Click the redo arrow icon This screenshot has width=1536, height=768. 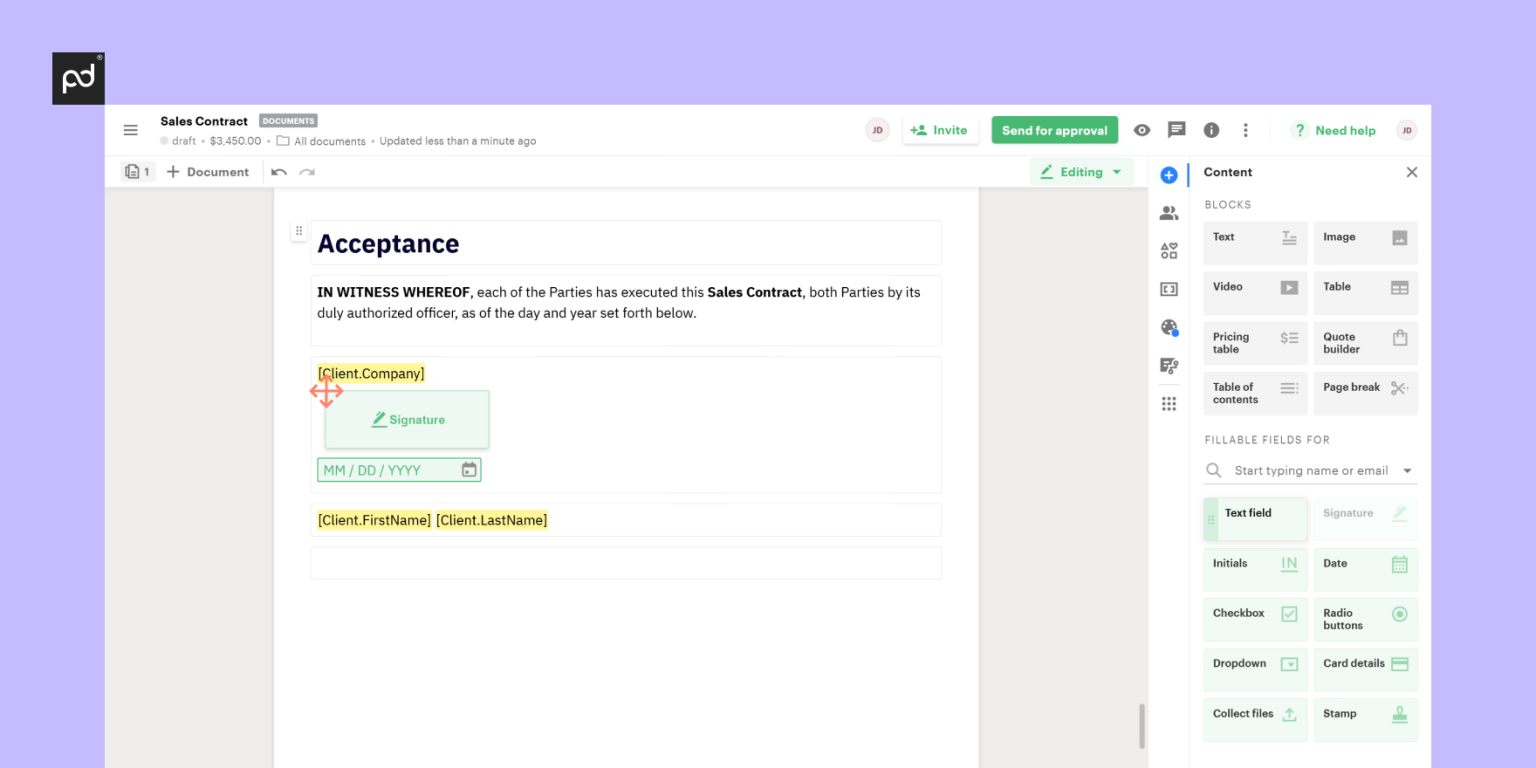coord(307,172)
